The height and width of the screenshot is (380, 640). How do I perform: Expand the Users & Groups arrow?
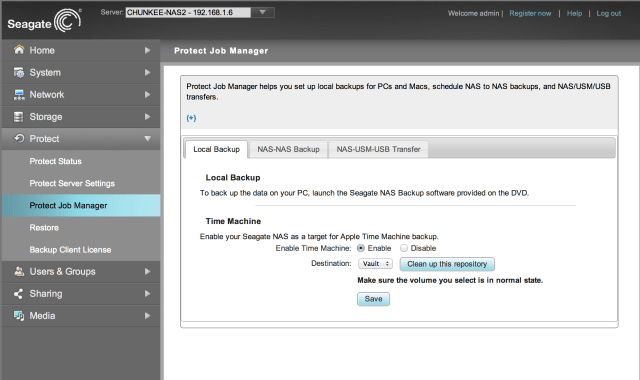147,271
